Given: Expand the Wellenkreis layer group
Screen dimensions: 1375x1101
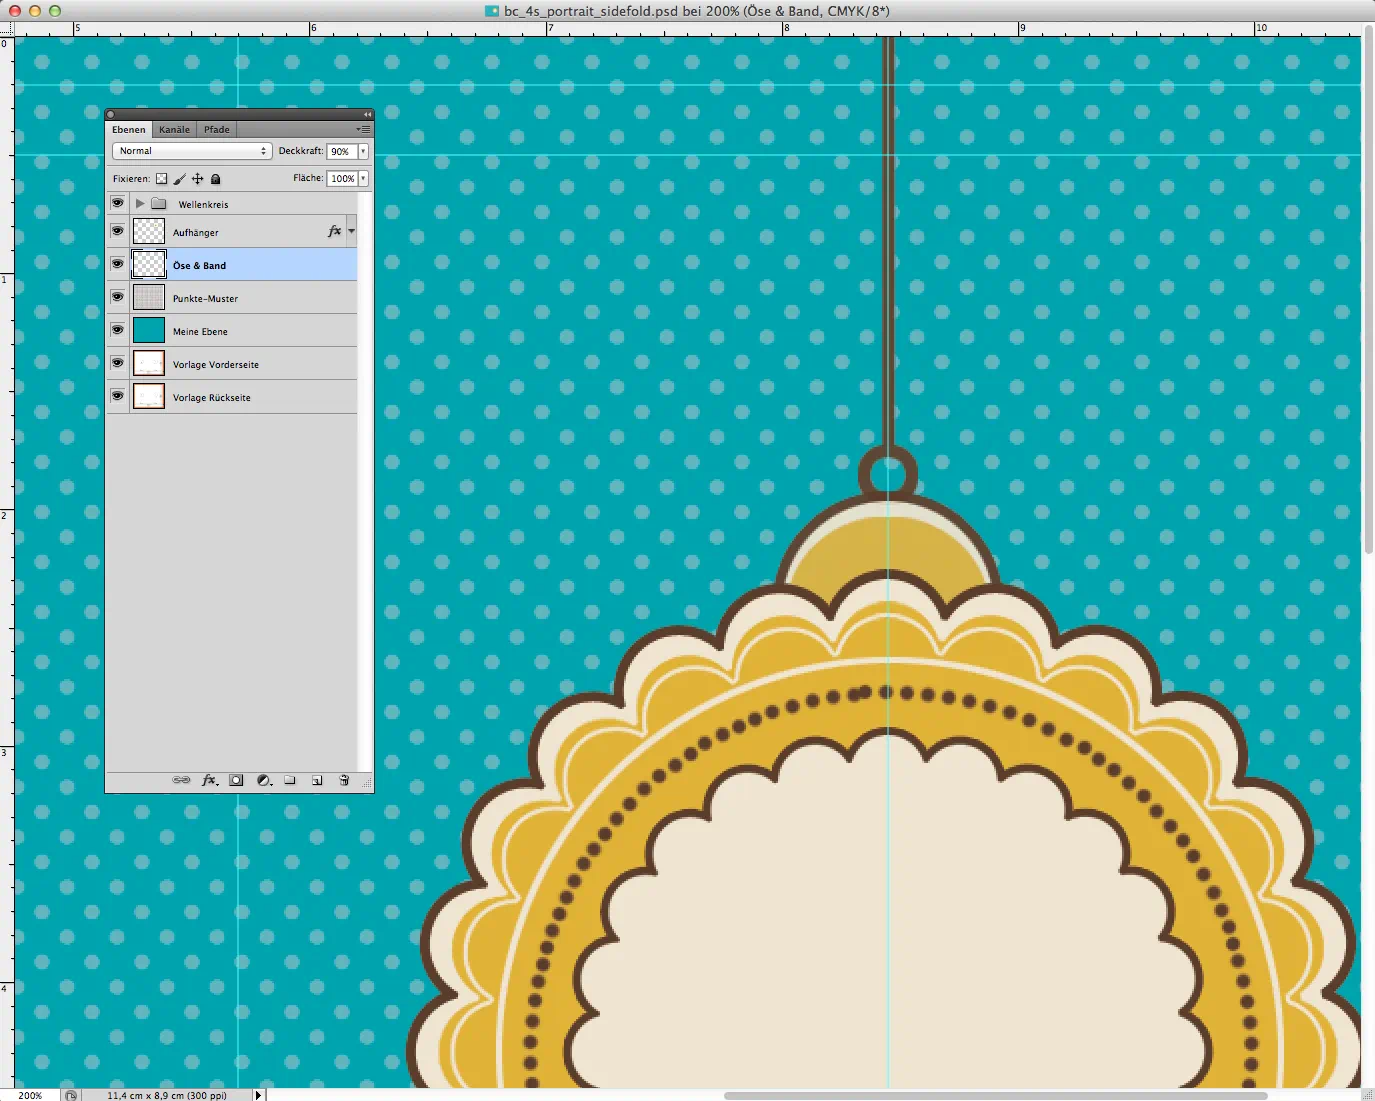Looking at the screenshot, I should point(140,204).
